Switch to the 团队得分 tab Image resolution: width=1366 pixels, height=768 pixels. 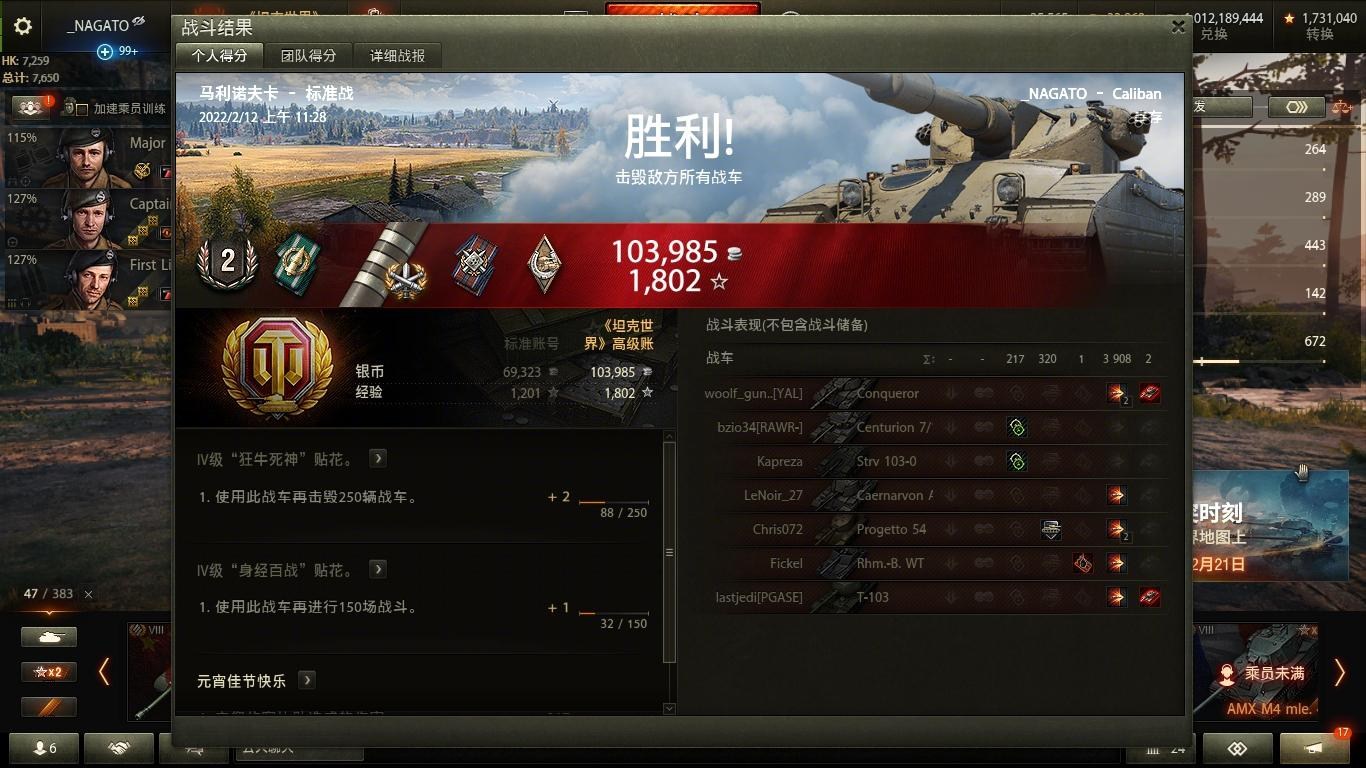point(308,56)
